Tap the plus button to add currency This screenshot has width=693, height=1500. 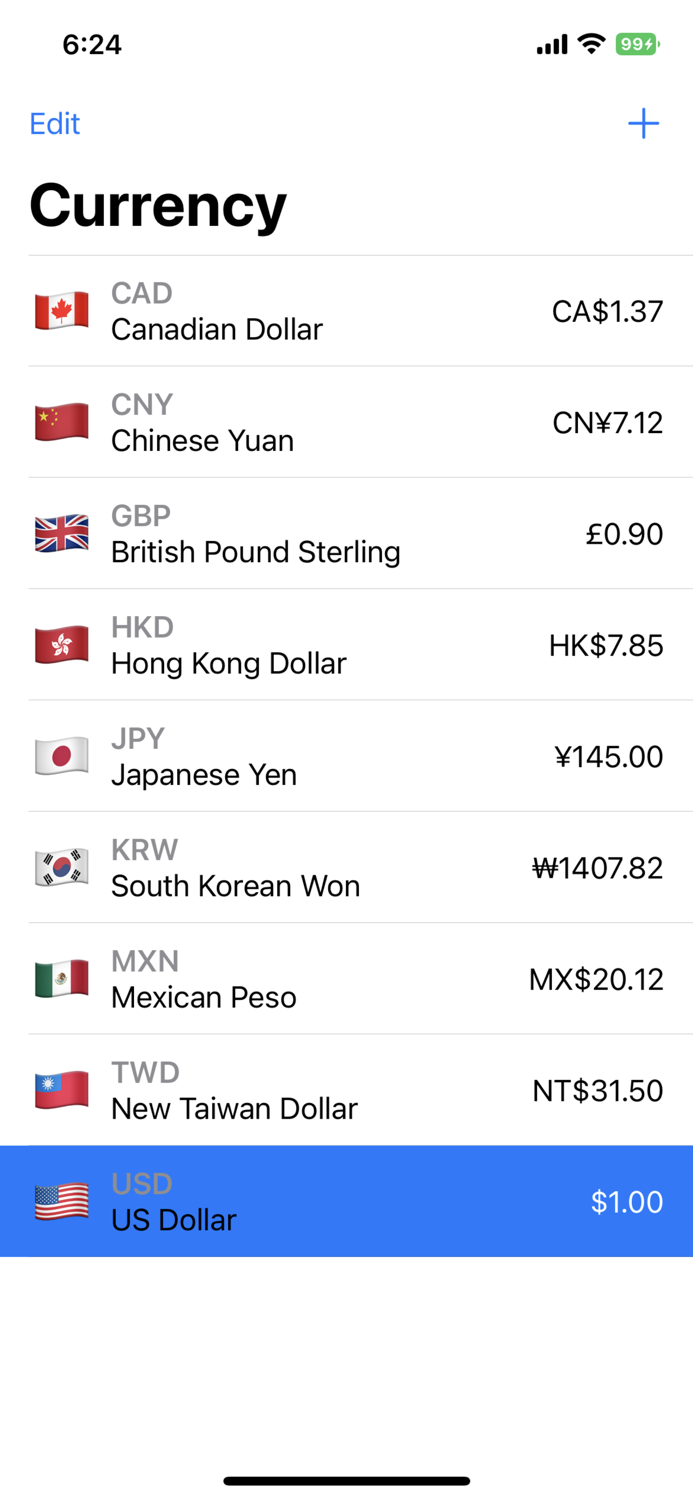coord(644,124)
